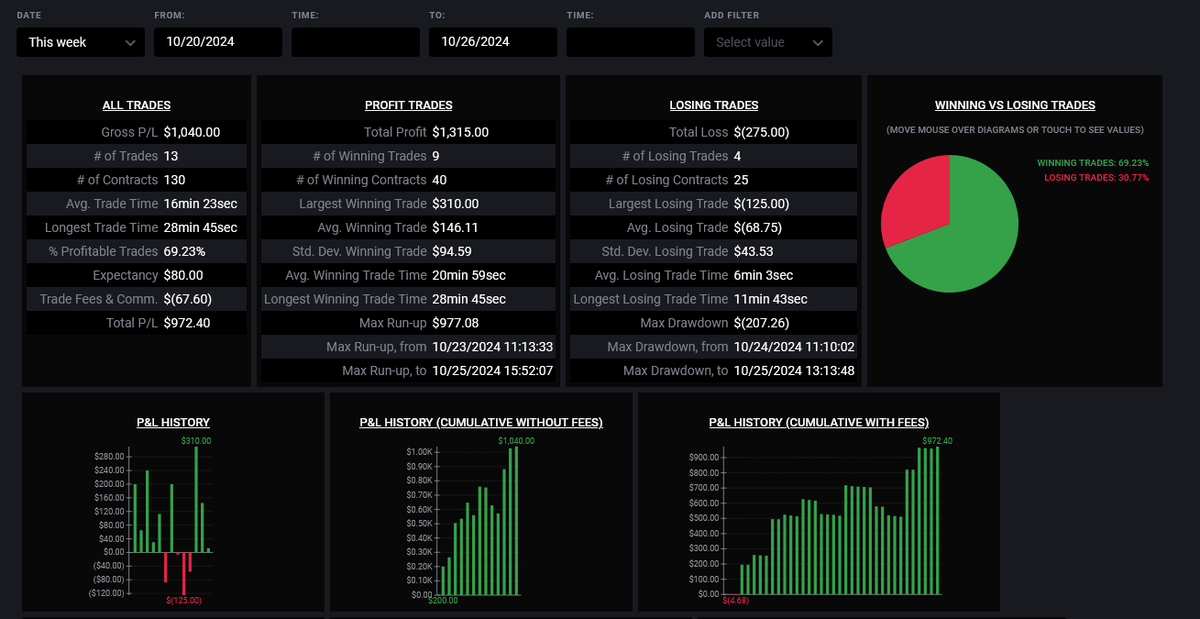
Task: Select Max Run-up to date 10/25/2024 15:52:07
Action: tap(493, 371)
